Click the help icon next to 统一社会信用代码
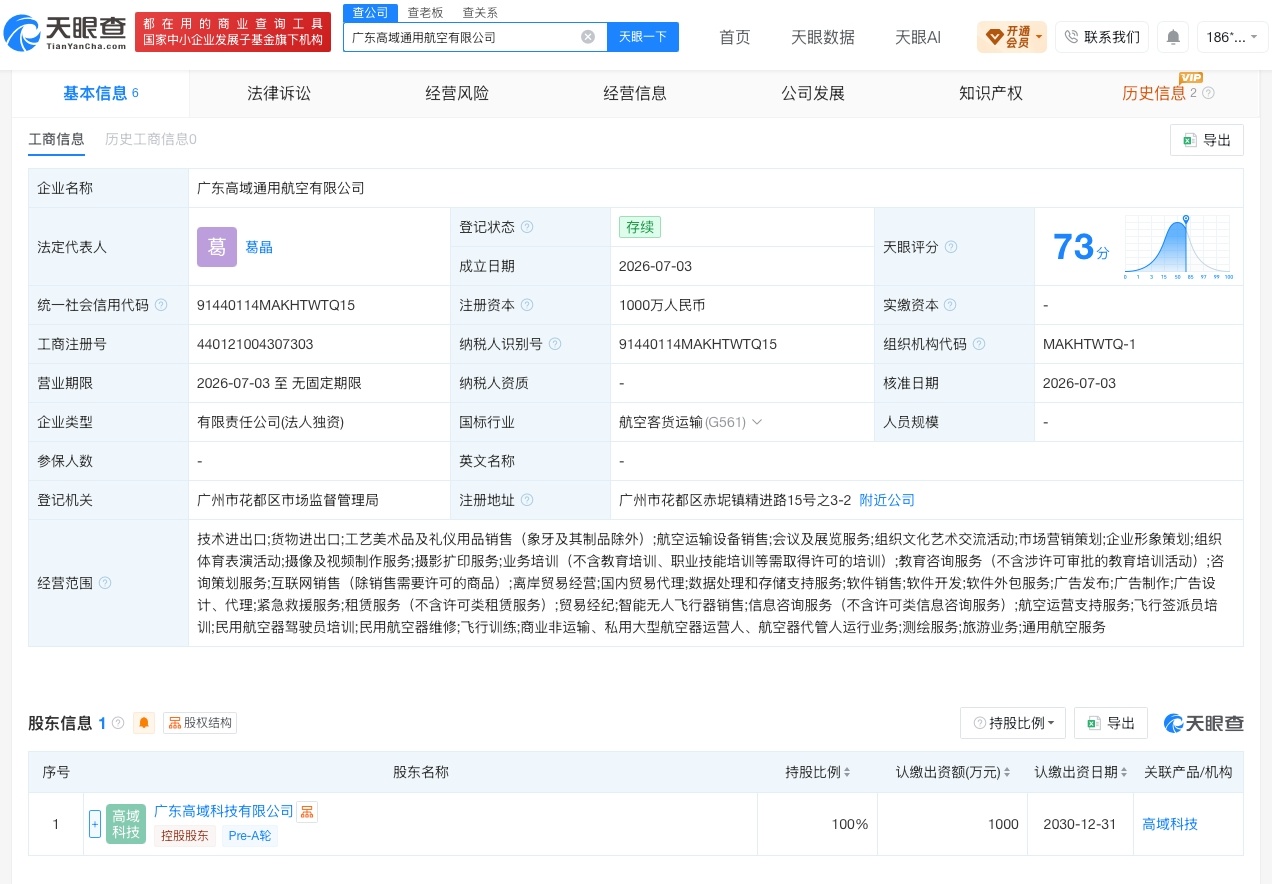 [161, 305]
